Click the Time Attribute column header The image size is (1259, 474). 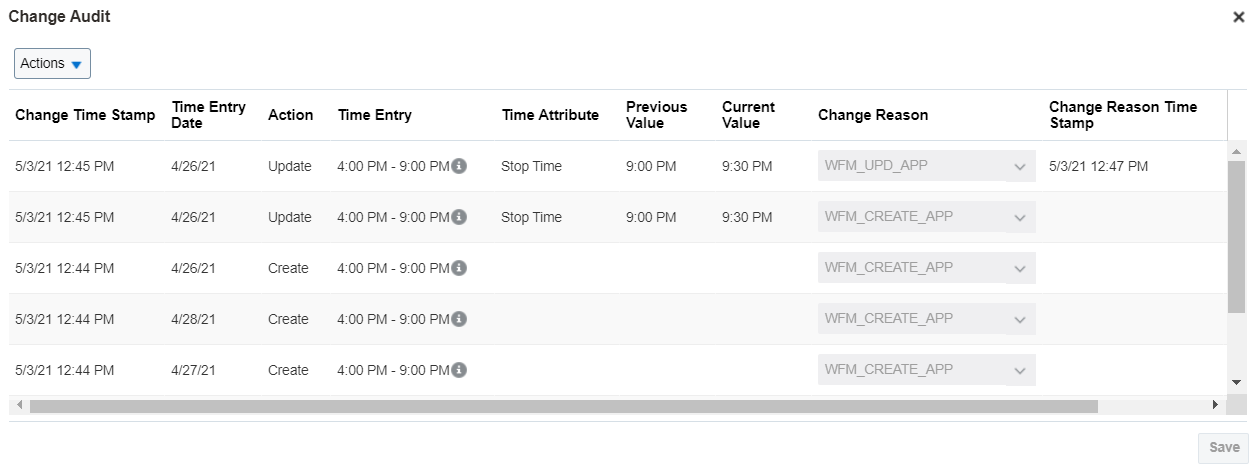(550, 115)
